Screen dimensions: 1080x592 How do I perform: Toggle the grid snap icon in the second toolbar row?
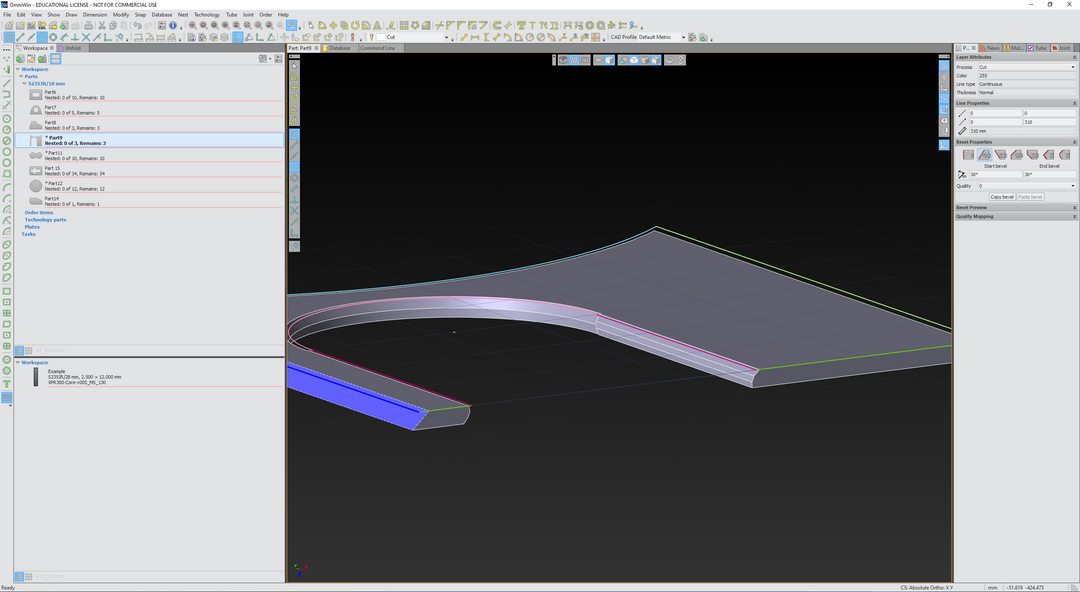tap(9, 37)
